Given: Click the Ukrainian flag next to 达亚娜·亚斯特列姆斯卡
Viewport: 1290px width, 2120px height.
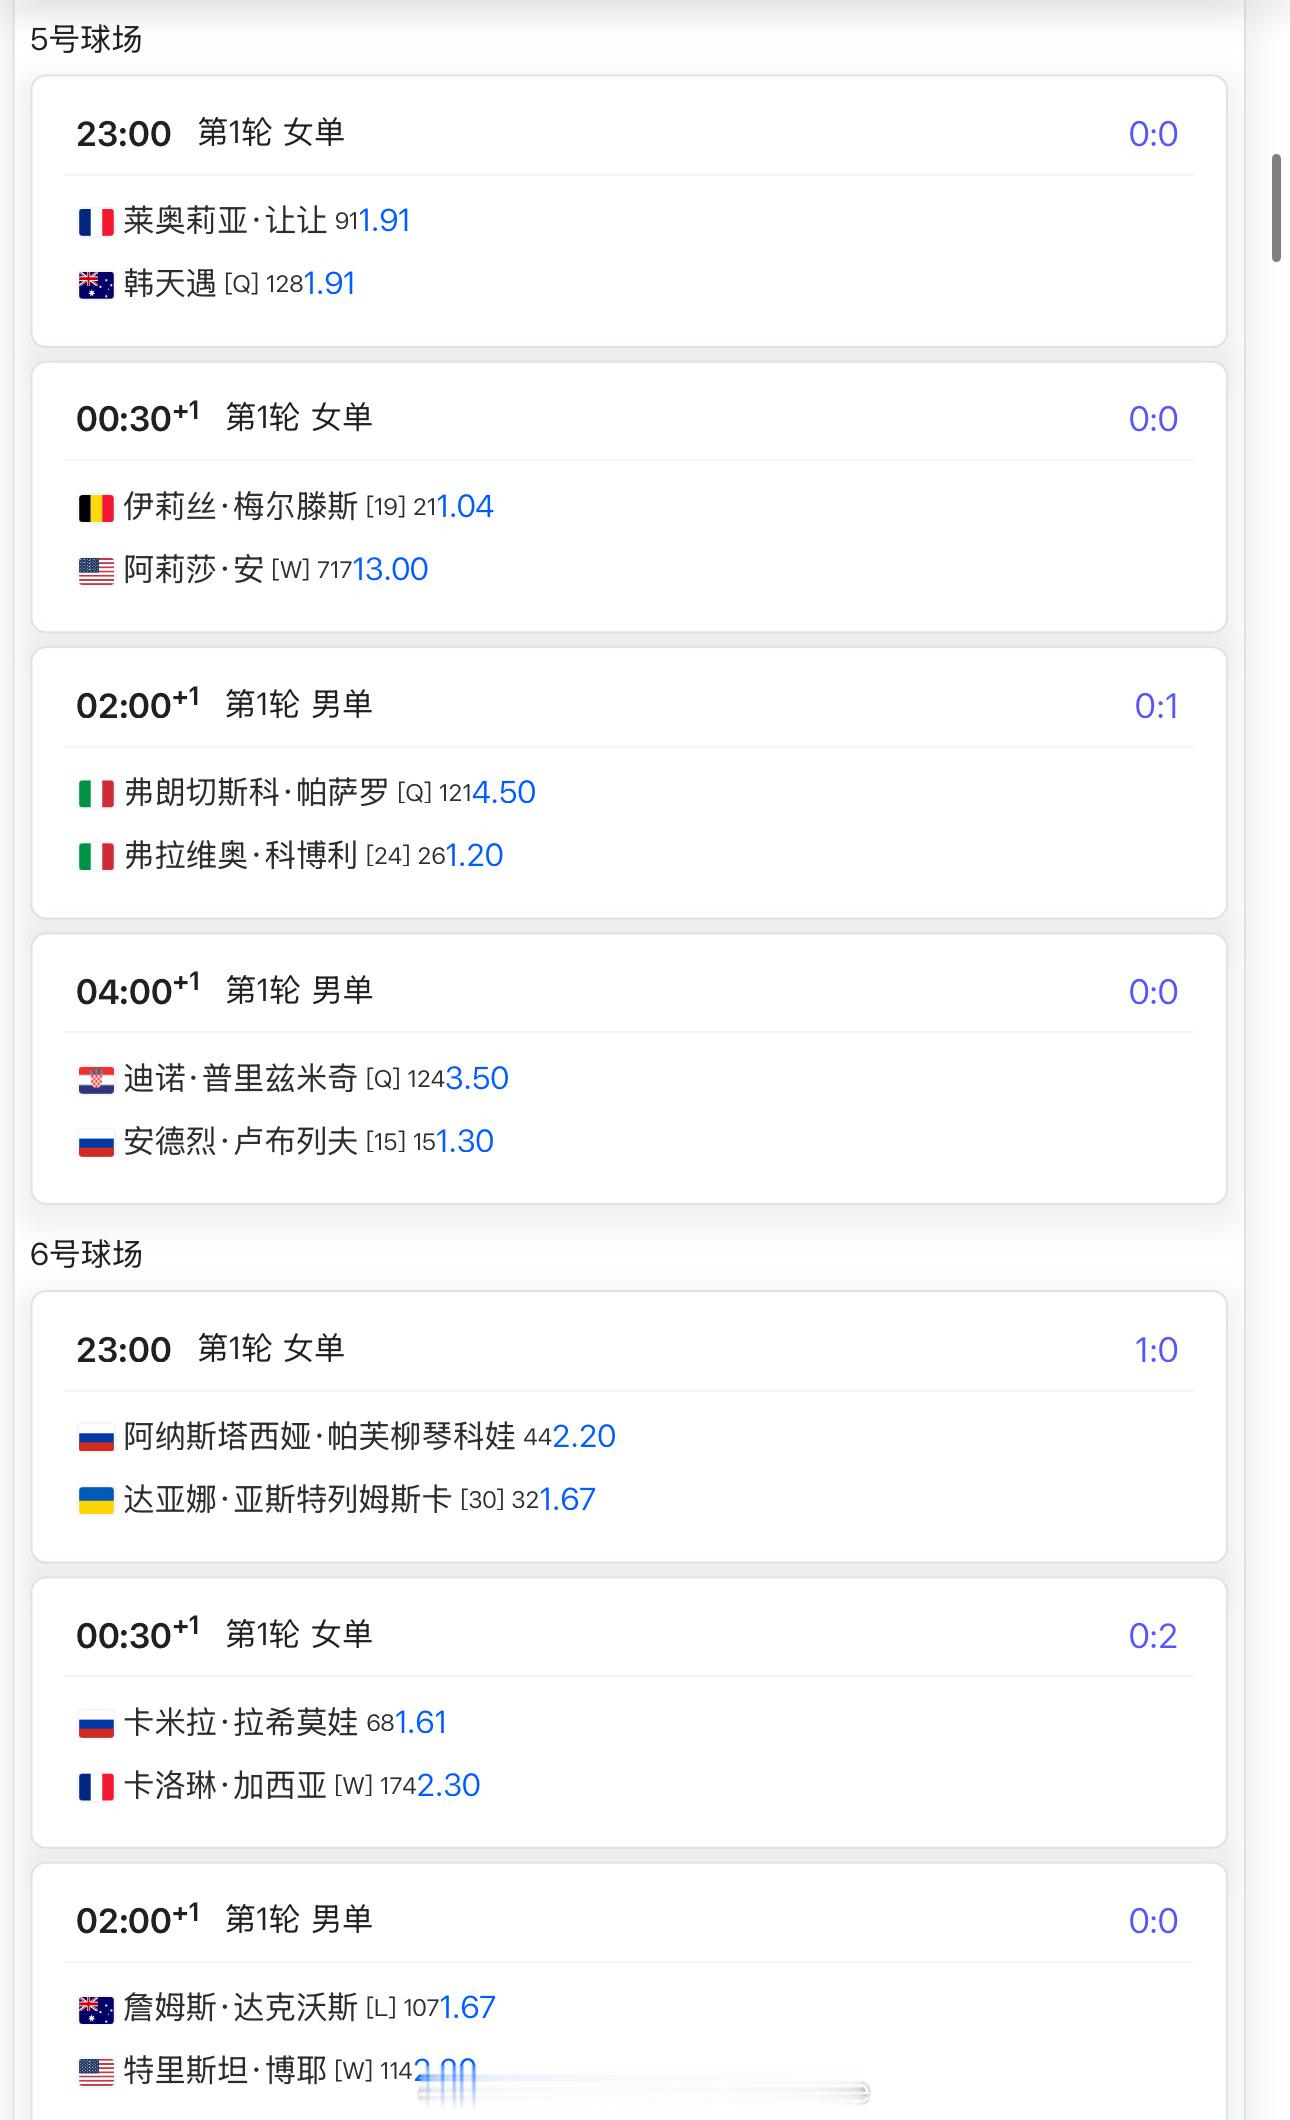Looking at the screenshot, I should [96, 1501].
